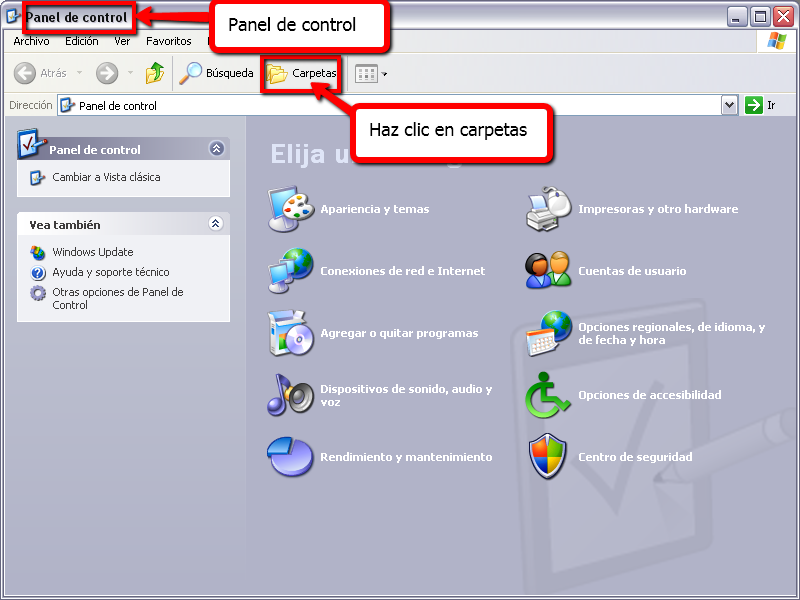Viewport: 800px width, 600px height.
Task: Select the Cuentas de usuario link
Action: coord(632,271)
